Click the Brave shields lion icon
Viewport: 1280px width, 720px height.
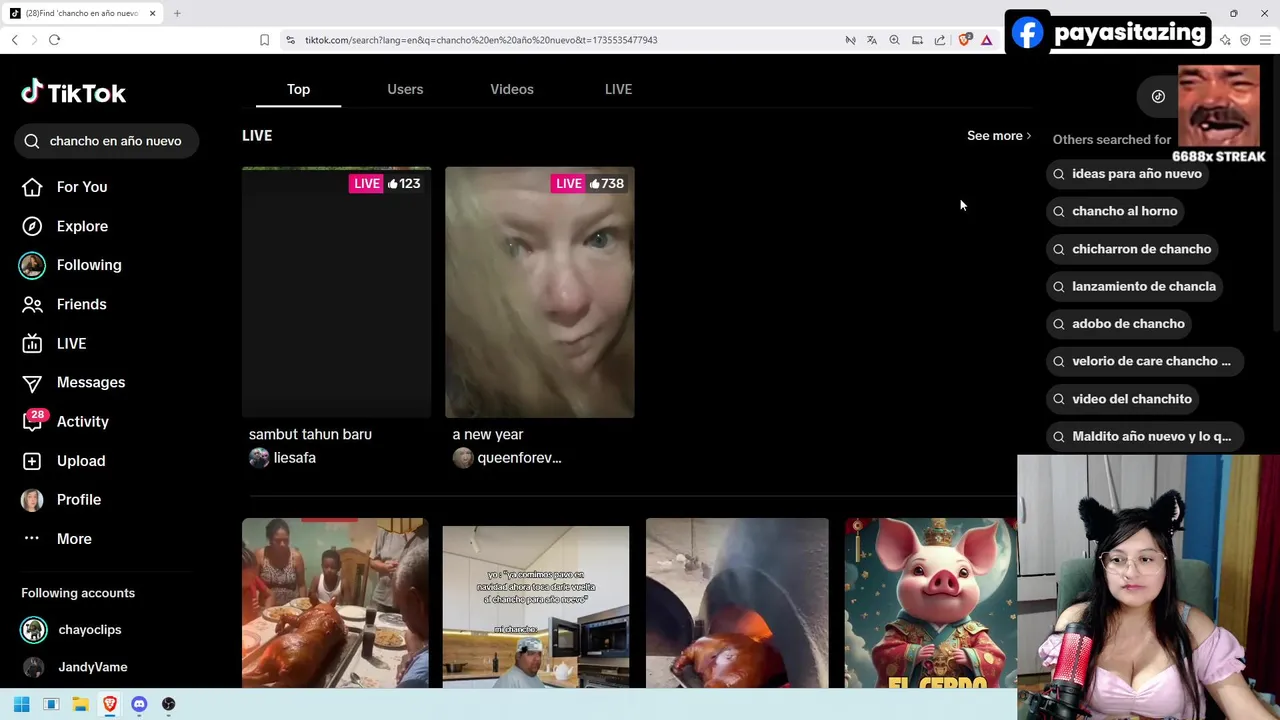coord(965,40)
